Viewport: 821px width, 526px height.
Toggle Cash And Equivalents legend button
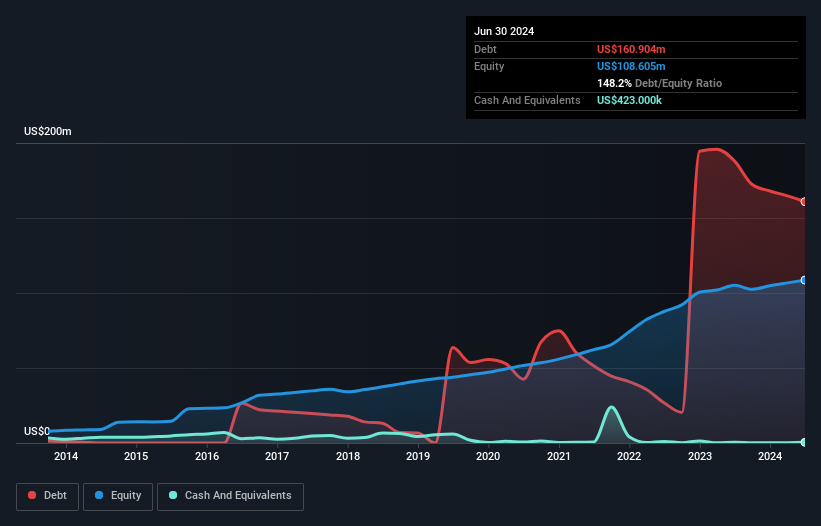pyautogui.click(x=230, y=496)
